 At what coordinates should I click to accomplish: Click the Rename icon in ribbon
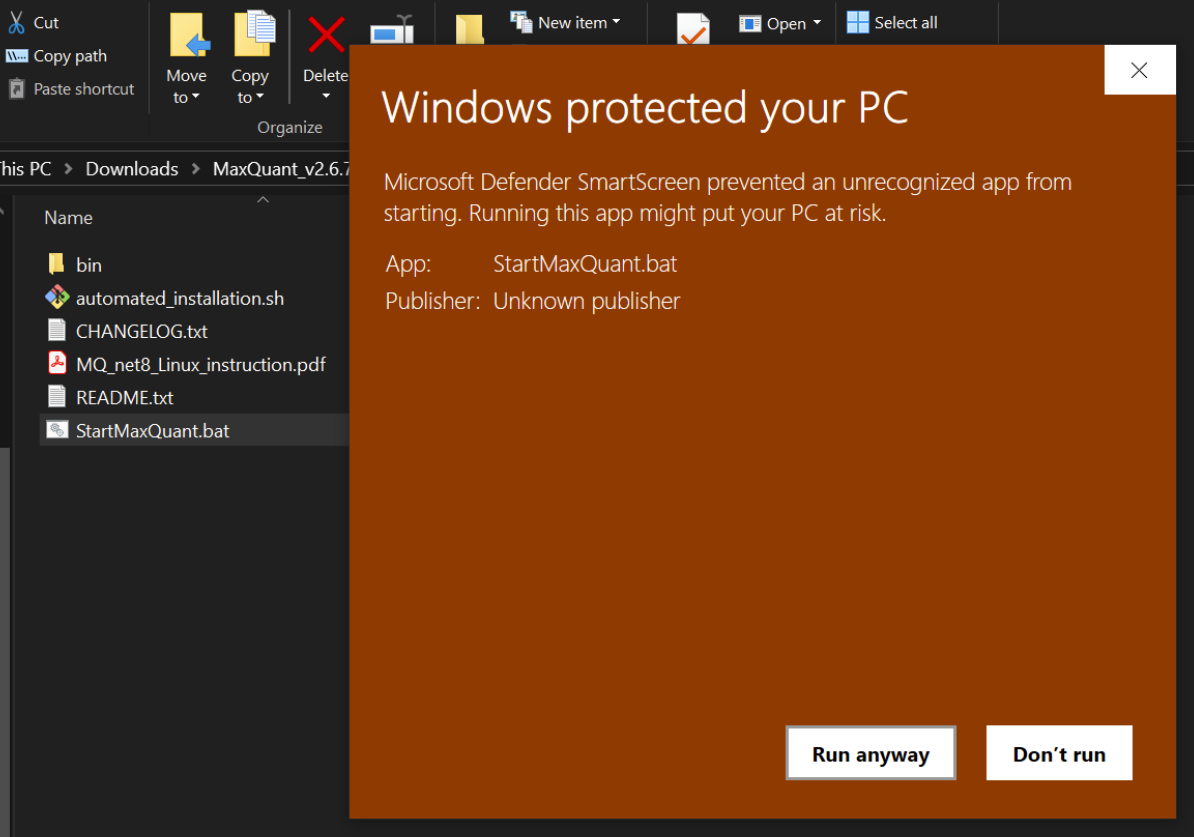click(x=391, y=30)
